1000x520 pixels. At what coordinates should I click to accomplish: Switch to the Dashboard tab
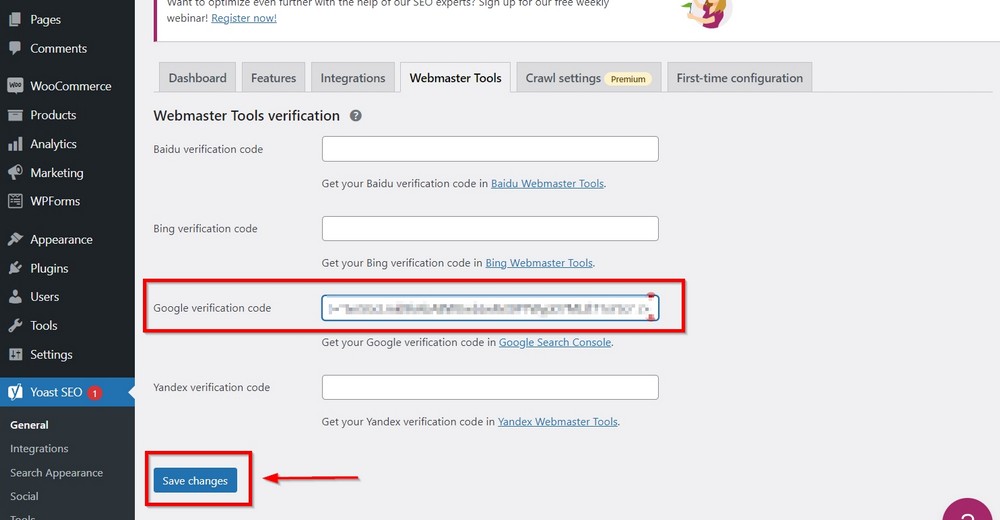click(x=197, y=78)
